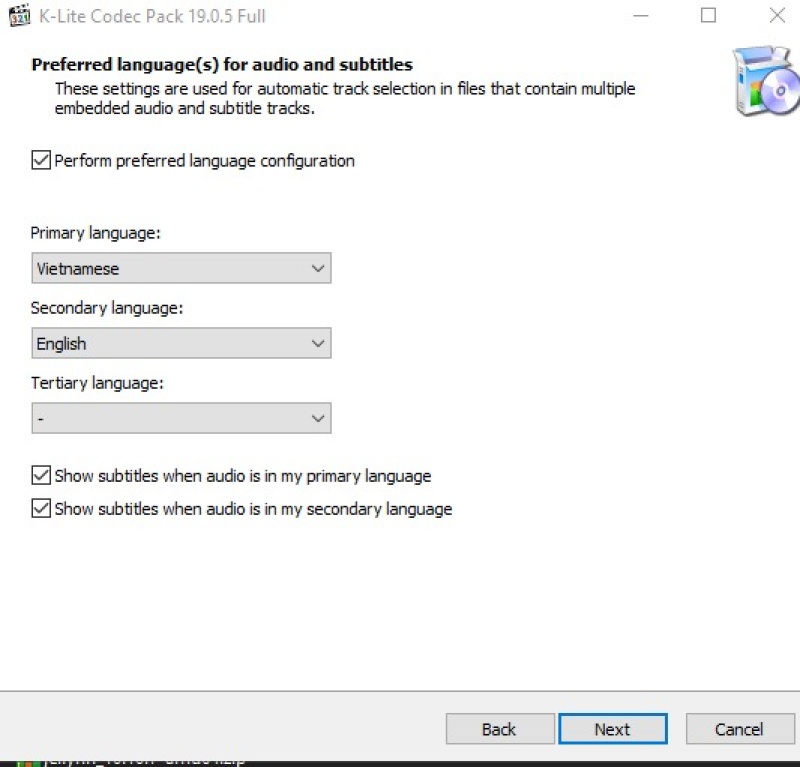Viewport: 800px width, 767px height.
Task: Click the Tertiary language label
Action: pos(97,383)
